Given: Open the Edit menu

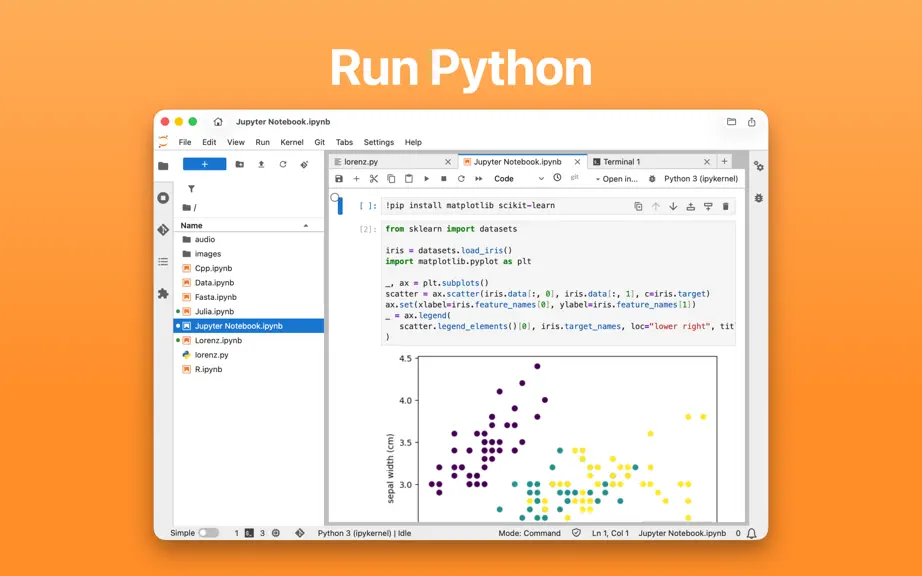Looking at the screenshot, I should click(209, 142).
